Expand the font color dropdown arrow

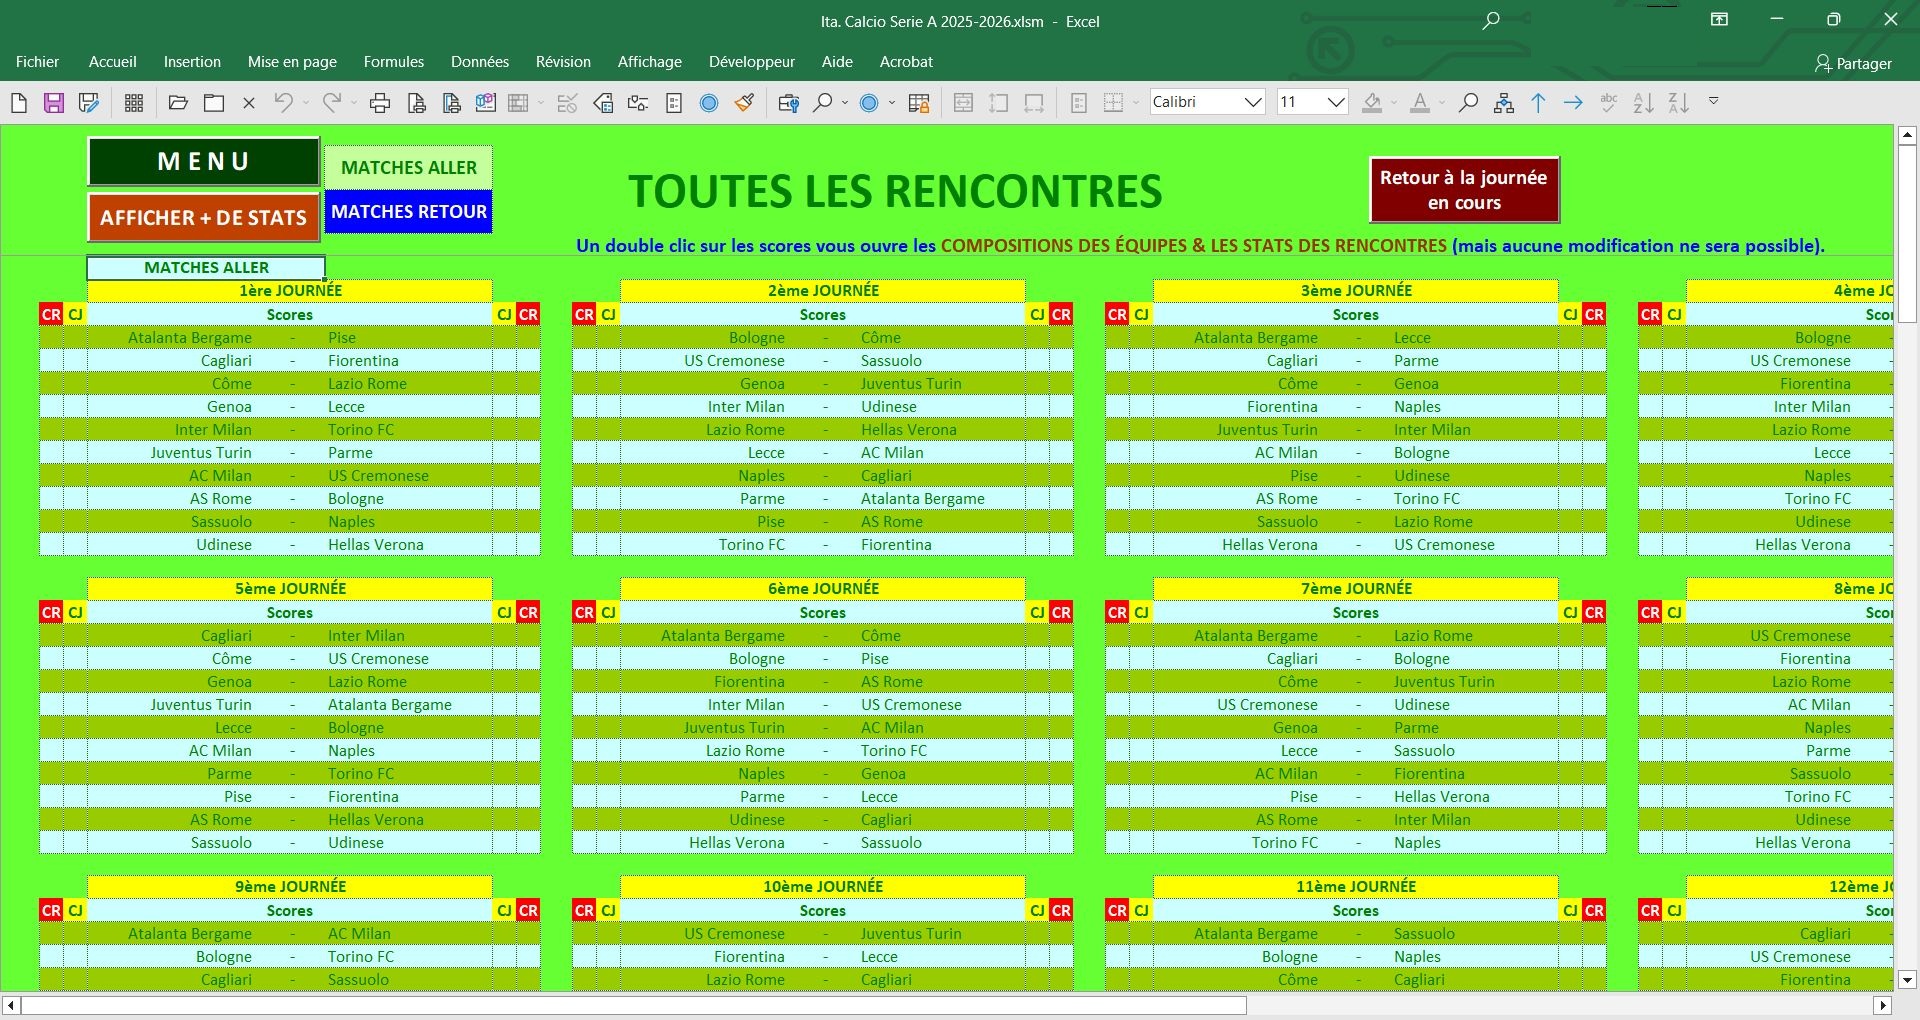pos(1442,102)
